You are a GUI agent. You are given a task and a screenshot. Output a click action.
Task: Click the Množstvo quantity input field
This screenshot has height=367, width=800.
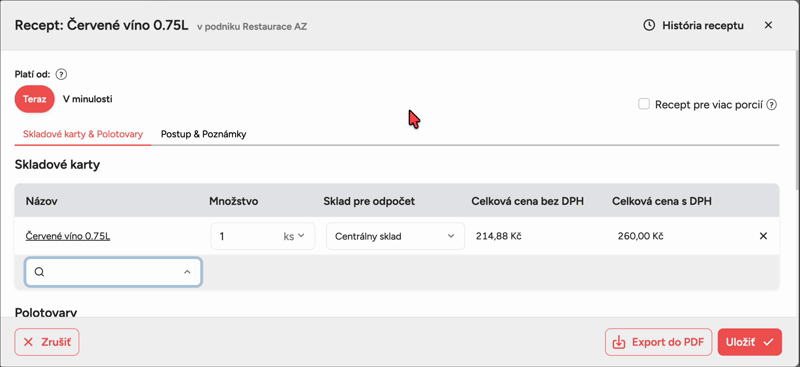(x=246, y=236)
